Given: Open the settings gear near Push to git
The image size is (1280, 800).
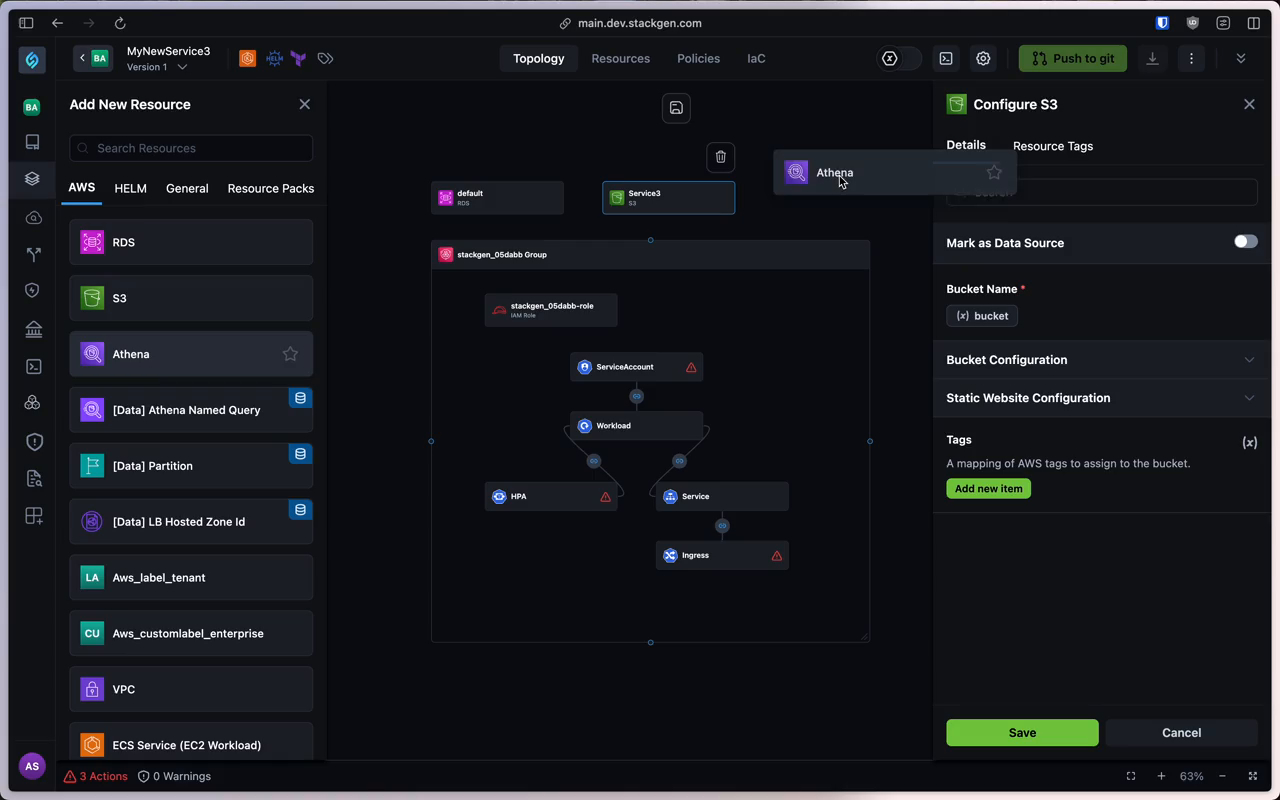Looking at the screenshot, I should click(983, 58).
